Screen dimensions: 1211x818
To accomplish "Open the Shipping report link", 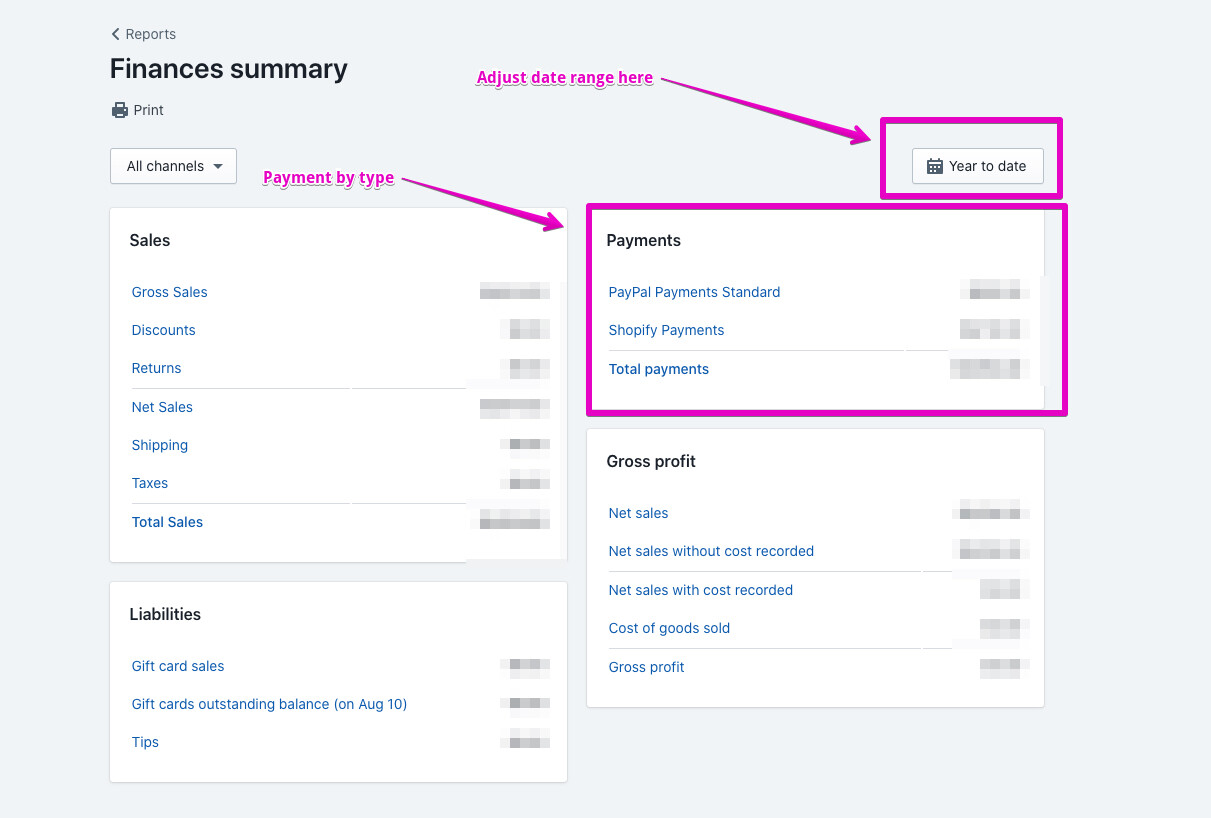I will 160,445.
